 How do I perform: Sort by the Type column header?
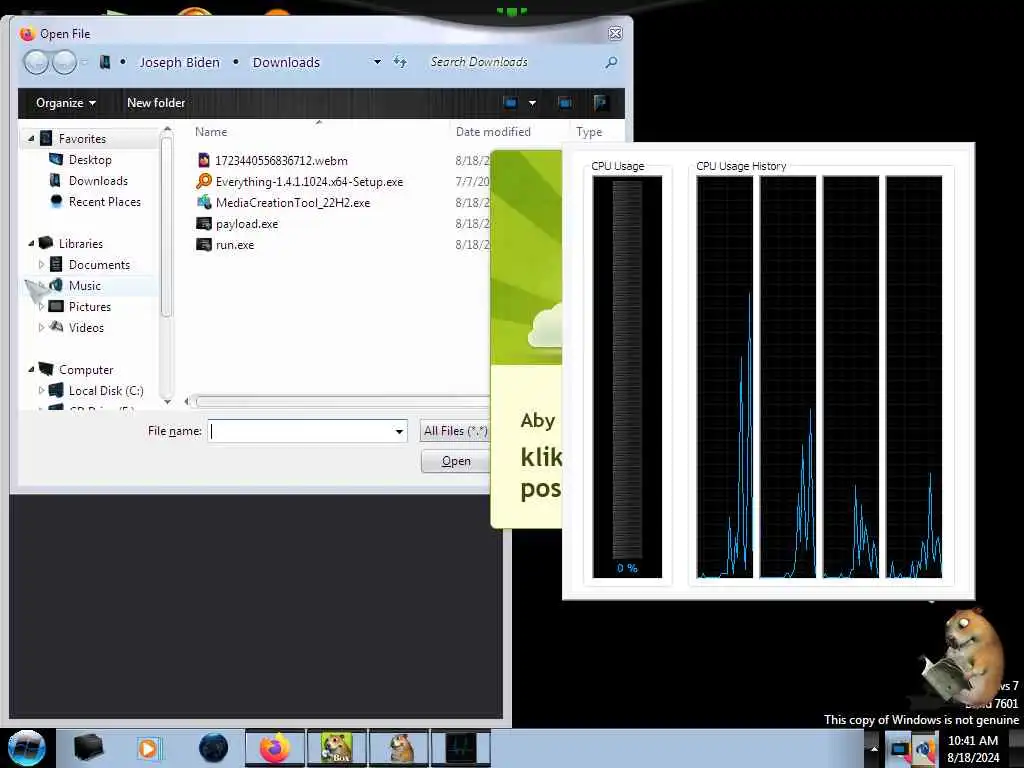tap(589, 132)
